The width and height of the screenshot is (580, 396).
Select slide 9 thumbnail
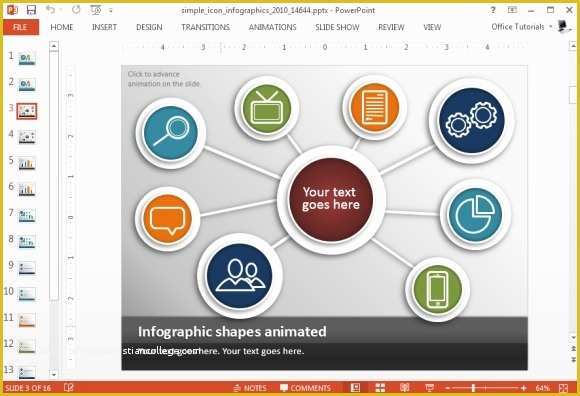27,268
